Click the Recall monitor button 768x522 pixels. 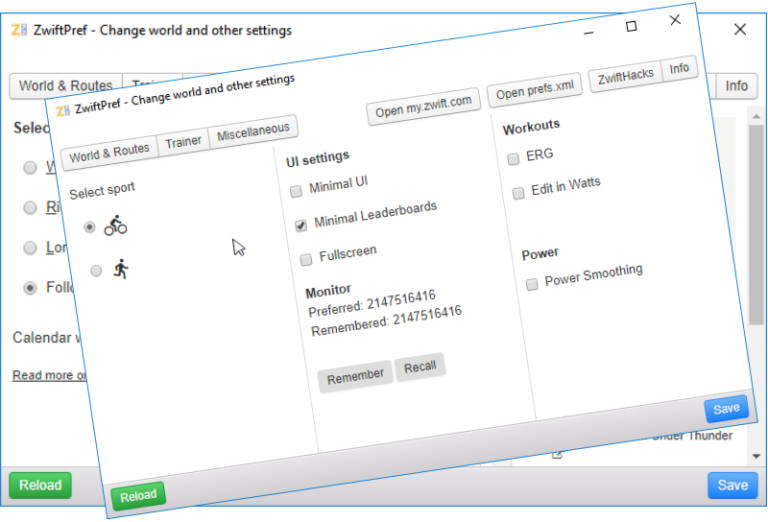[420, 367]
